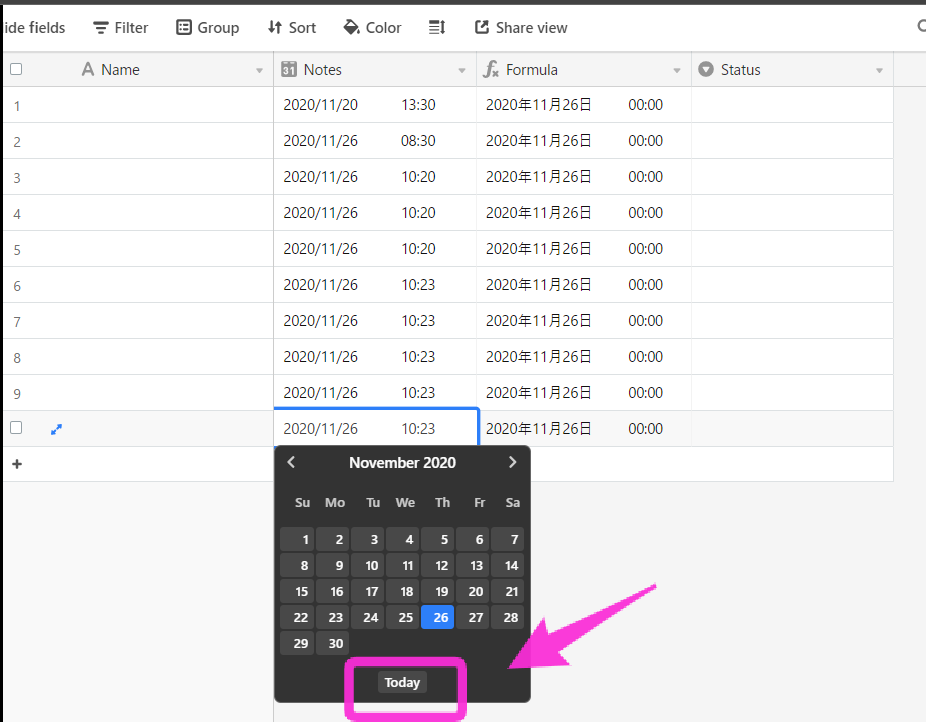
Task: Open Share view
Action: pos(521,28)
